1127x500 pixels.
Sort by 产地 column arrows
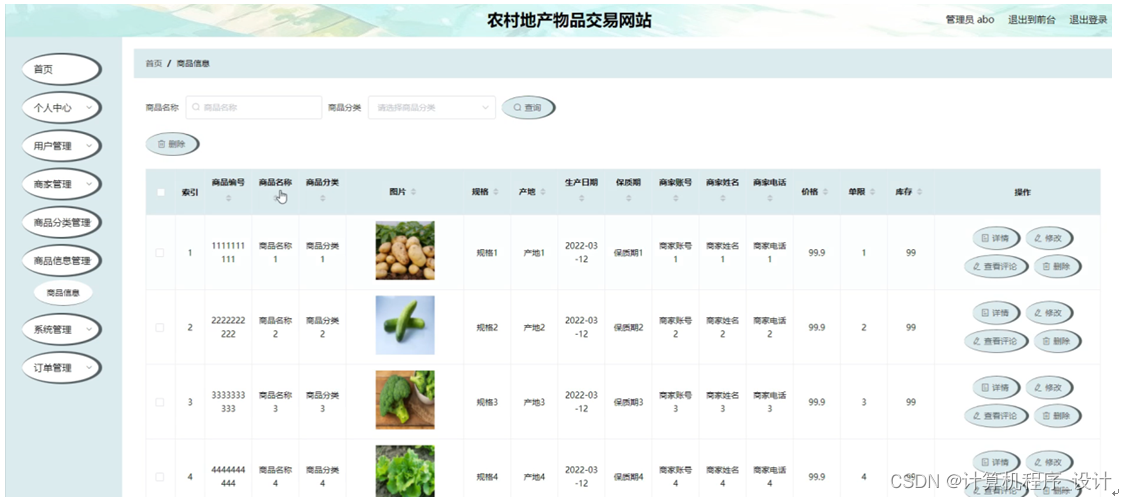[543, 192]
